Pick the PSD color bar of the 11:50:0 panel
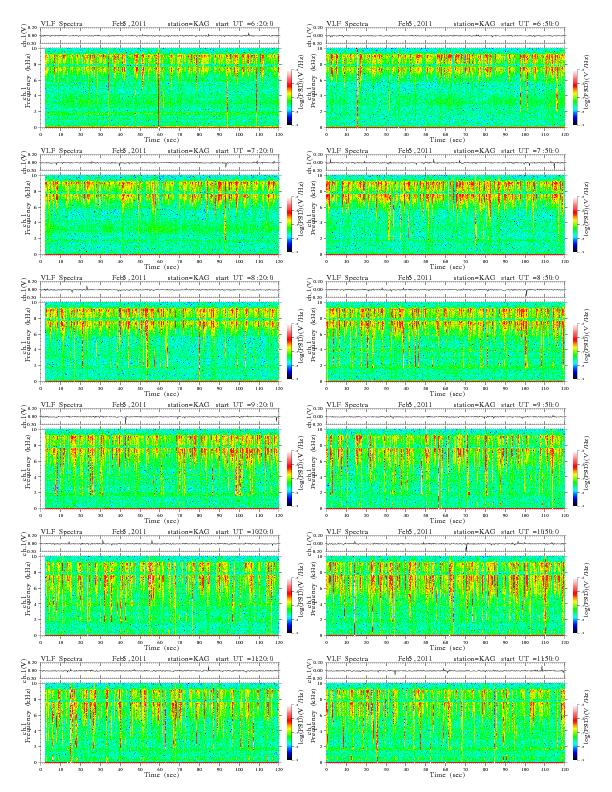The height and width of the screenshot is (792, 612). pos(576,733)
